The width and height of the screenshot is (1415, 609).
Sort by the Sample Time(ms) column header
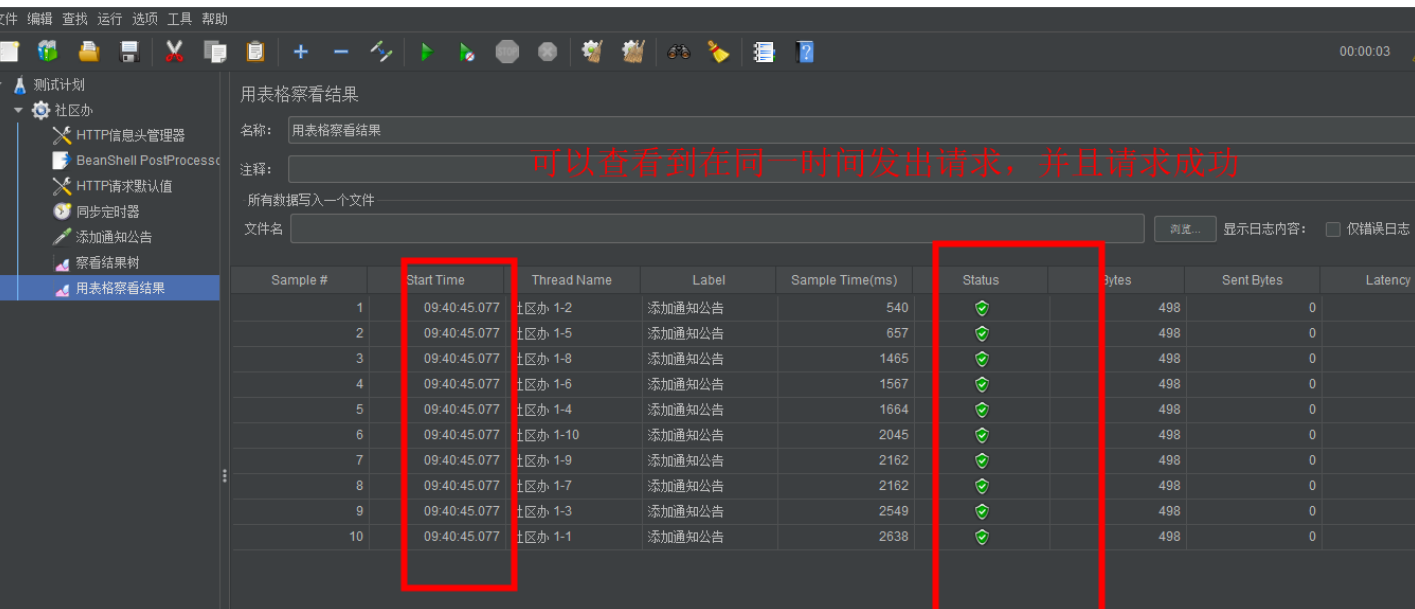tap(844, 280)
